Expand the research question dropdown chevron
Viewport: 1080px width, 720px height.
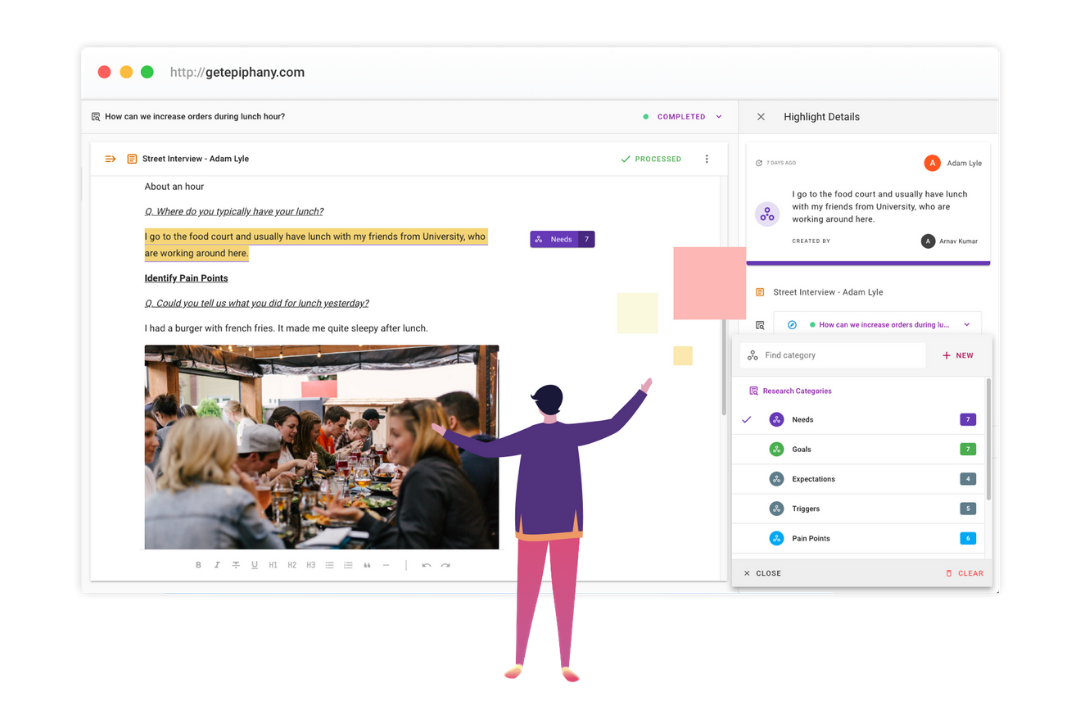coord(967,325)
